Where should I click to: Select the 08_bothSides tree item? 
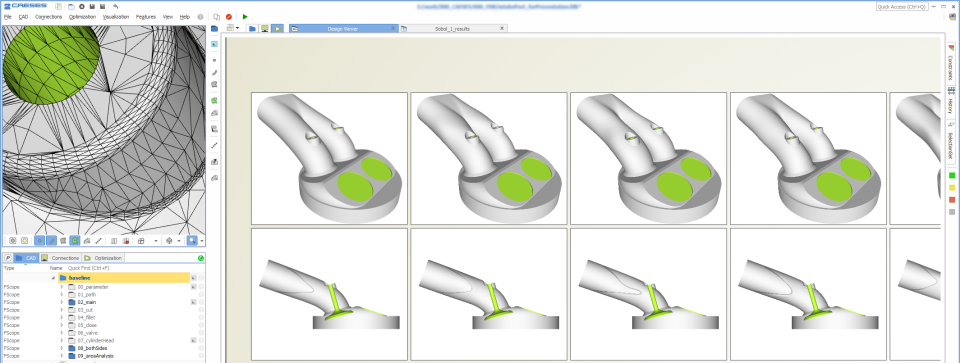[92, 348]
